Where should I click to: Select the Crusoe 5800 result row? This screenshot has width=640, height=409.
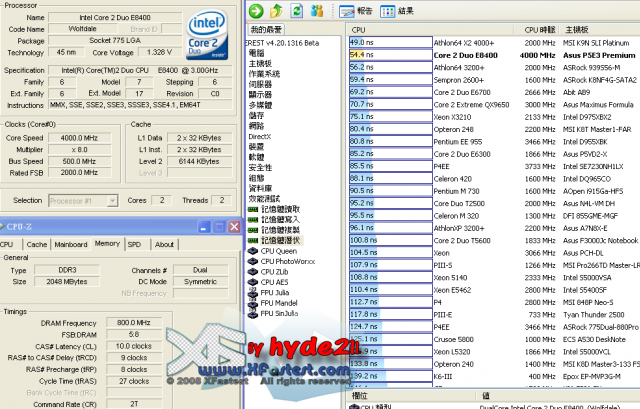(x=494, y=339)
